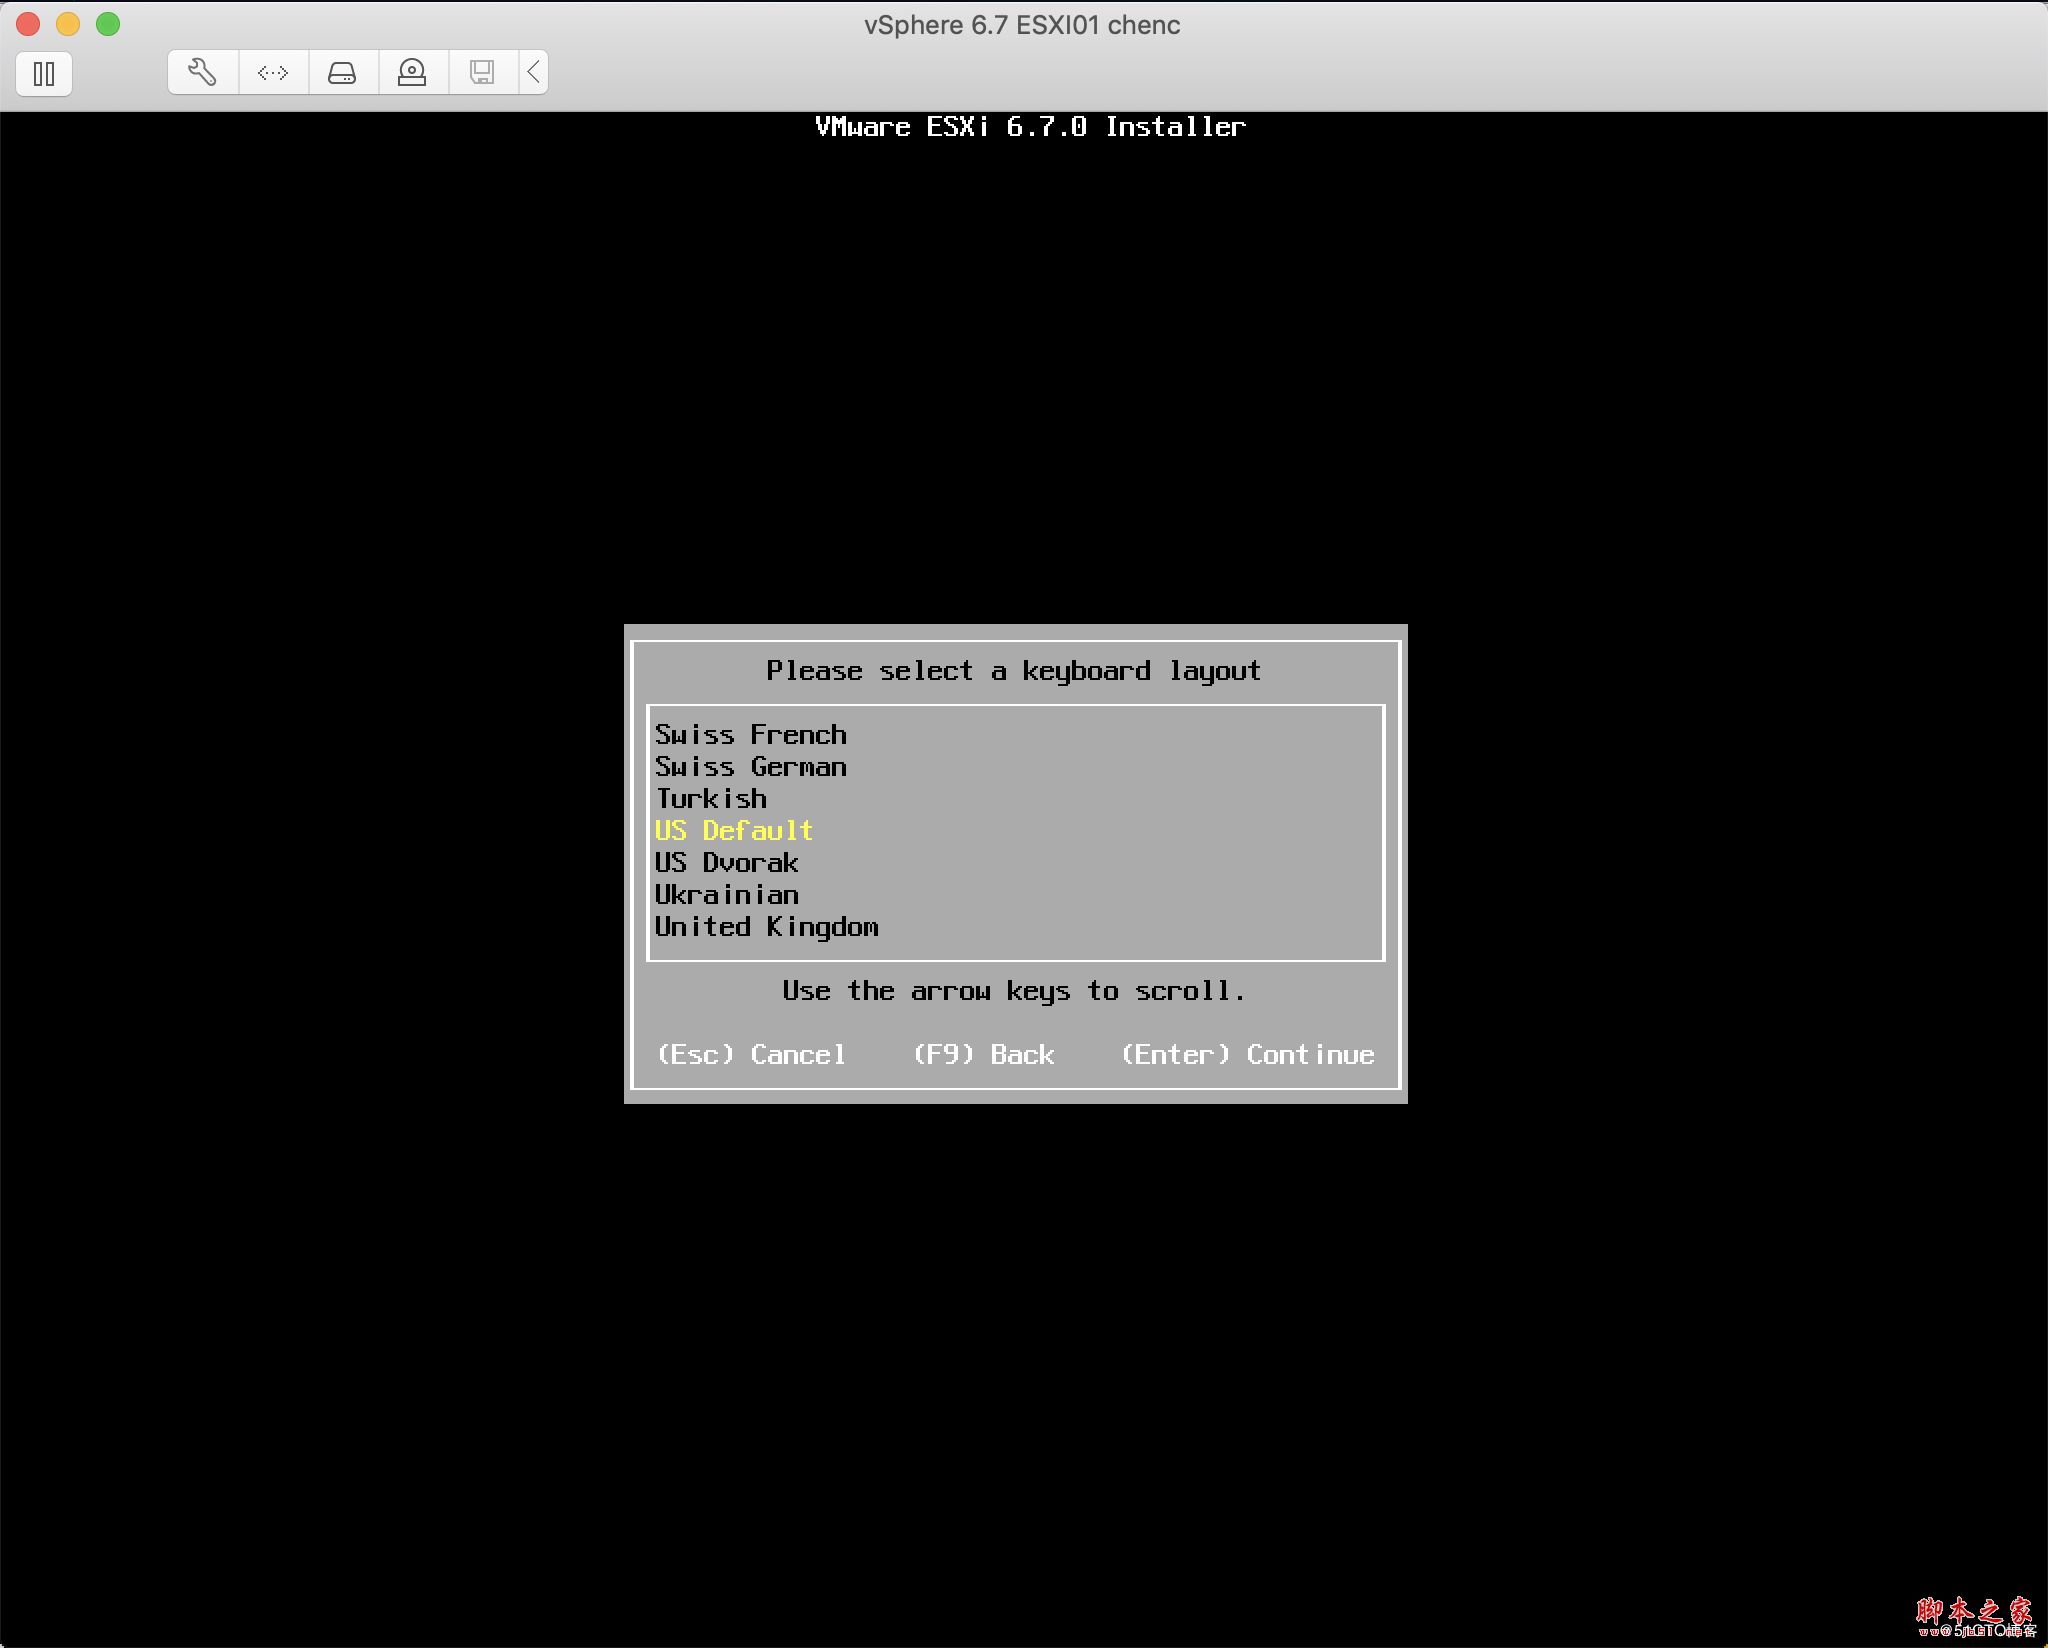Select the highlighted US Default layout
The width and height of the screenshot is (2048, 1648).
(x=733, y=831)
